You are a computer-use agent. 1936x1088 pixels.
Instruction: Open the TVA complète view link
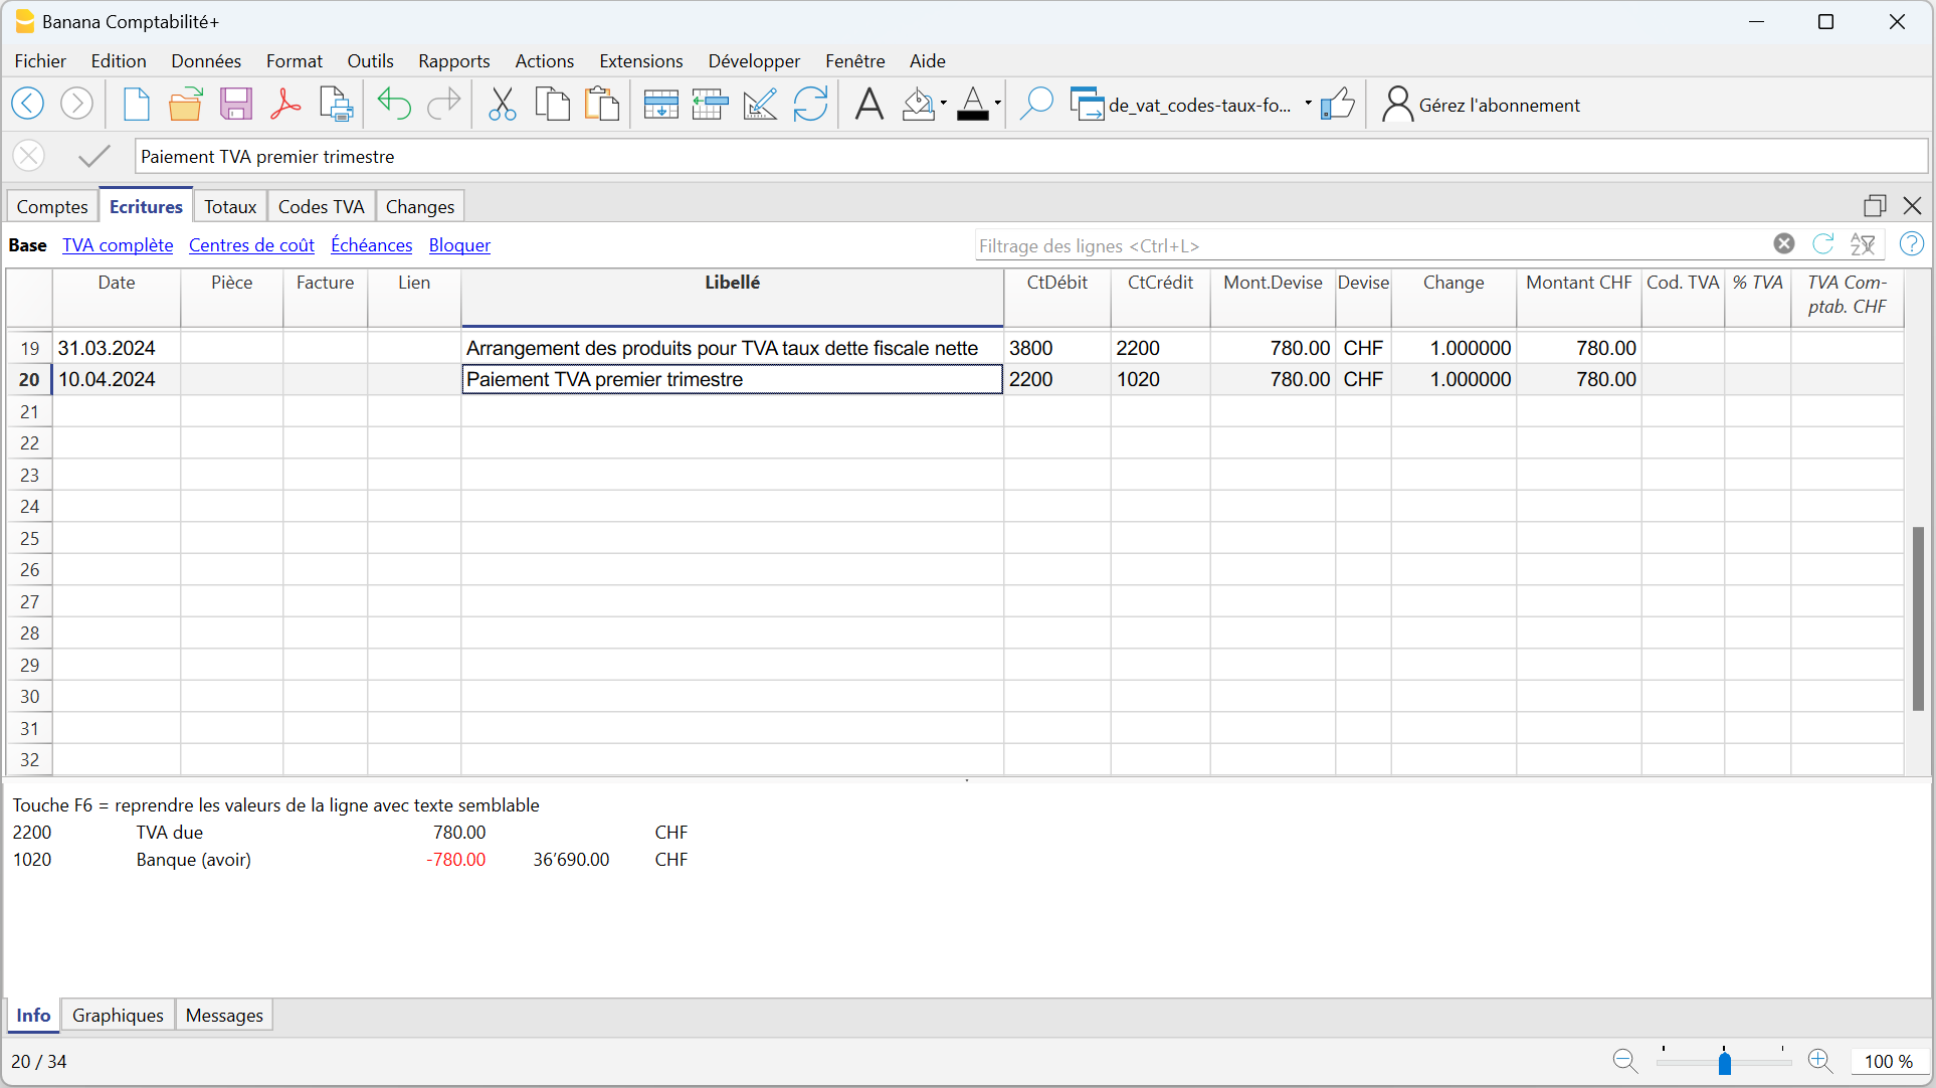point(117,245)
